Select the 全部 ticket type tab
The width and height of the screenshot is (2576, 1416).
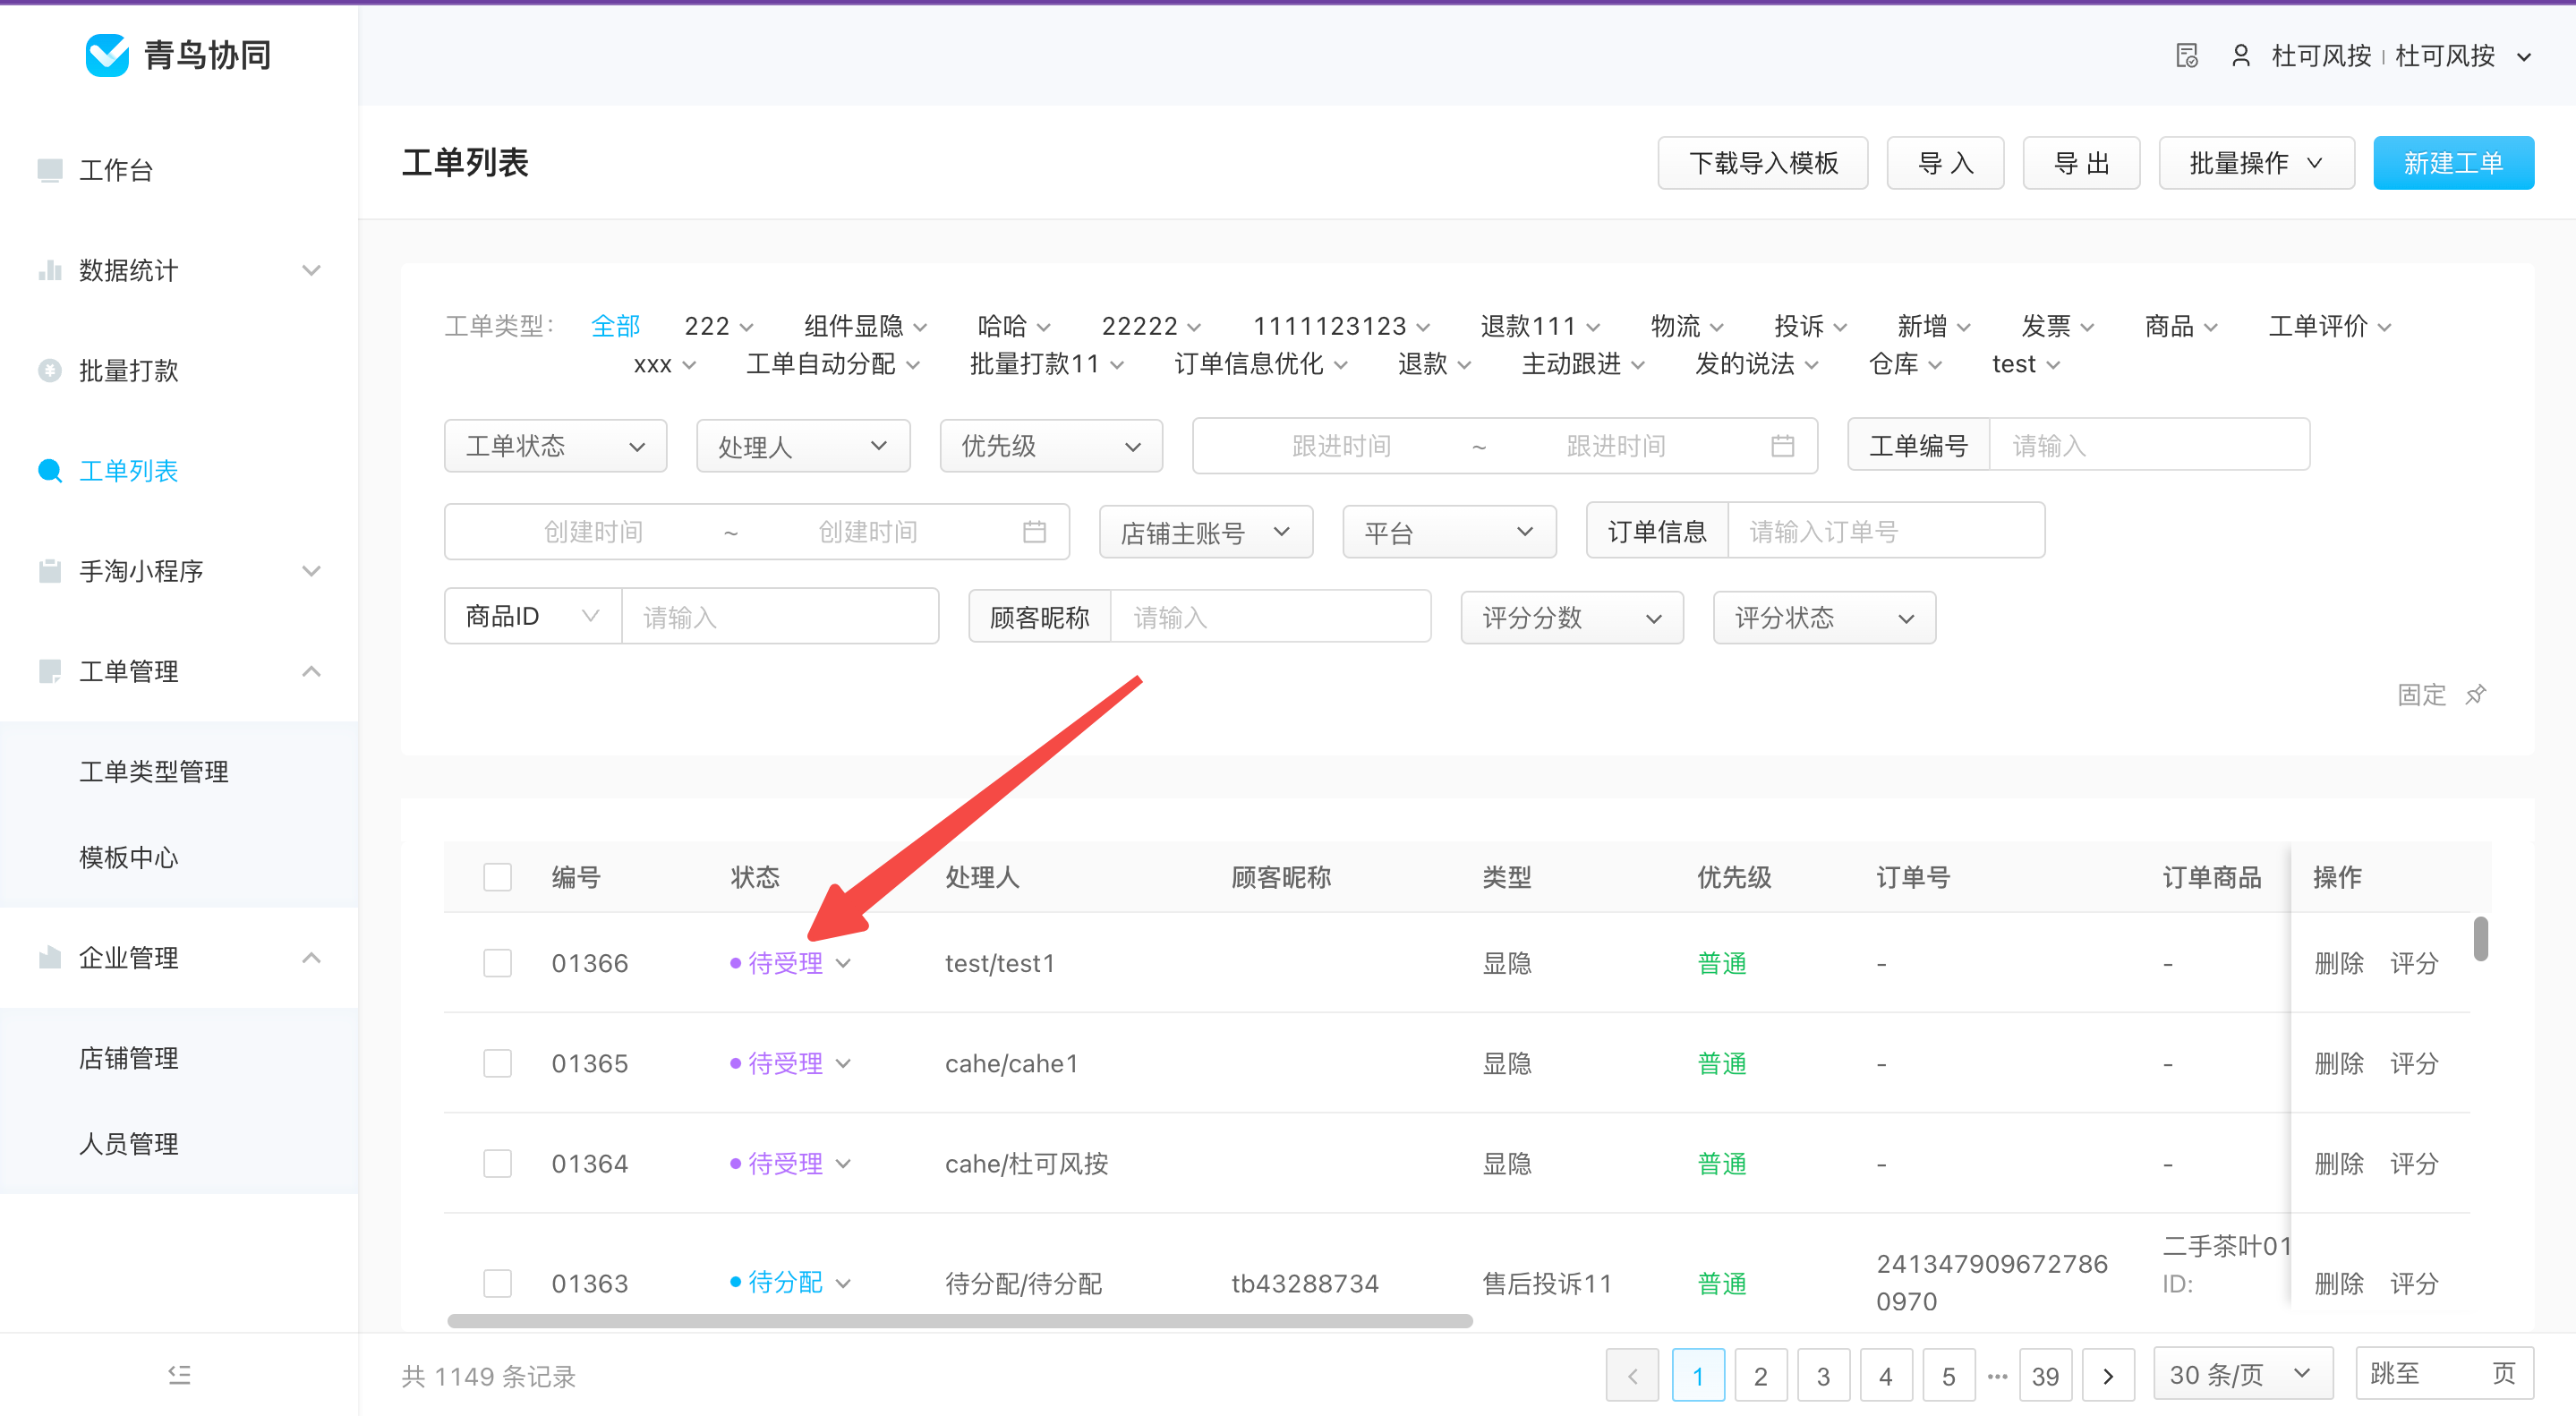tap(615, 326)
